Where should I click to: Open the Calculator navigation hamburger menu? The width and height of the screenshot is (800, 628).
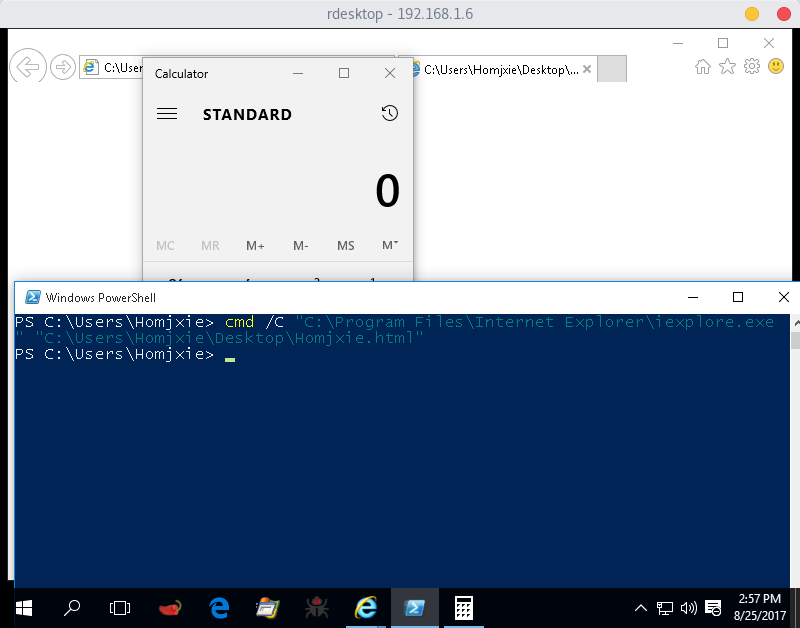tap(168, 113)
